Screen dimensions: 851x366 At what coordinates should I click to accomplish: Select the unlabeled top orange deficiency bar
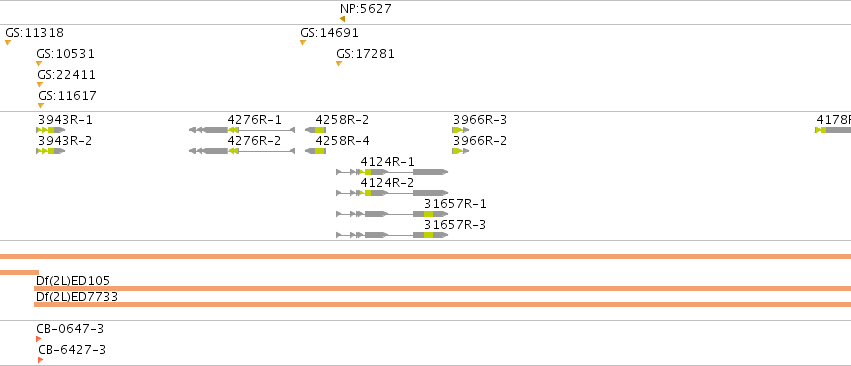(426, 256)
